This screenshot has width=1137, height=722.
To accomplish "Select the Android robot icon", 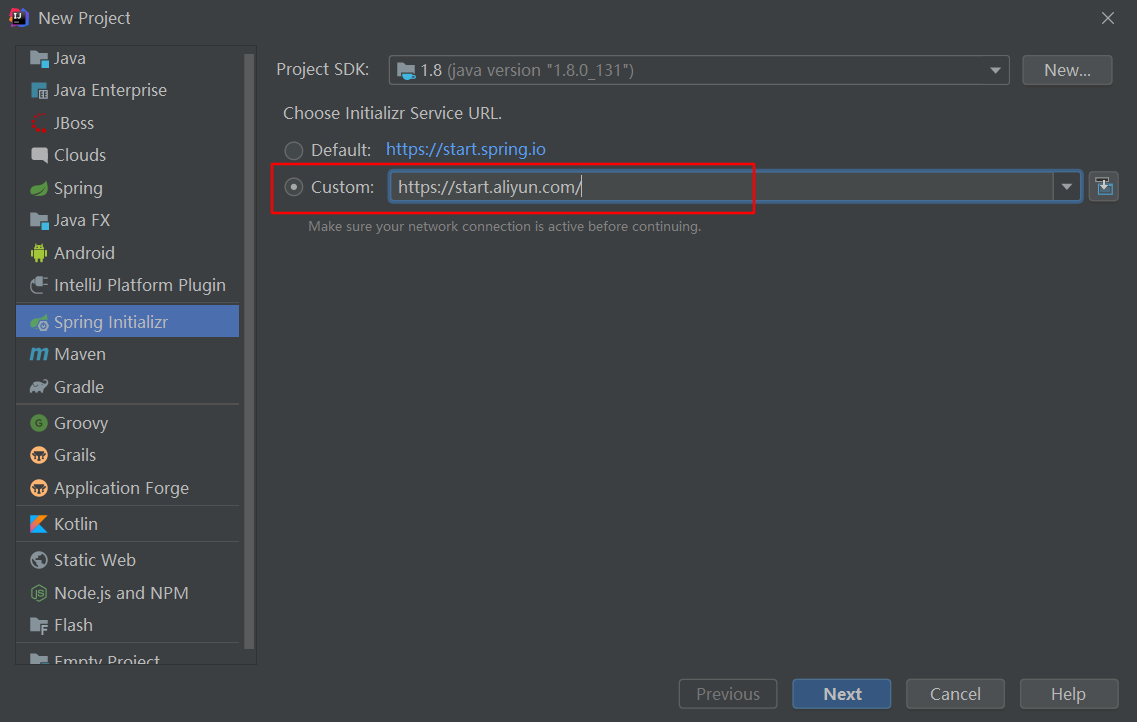I will pyautogui.click(x=39, y=253).
